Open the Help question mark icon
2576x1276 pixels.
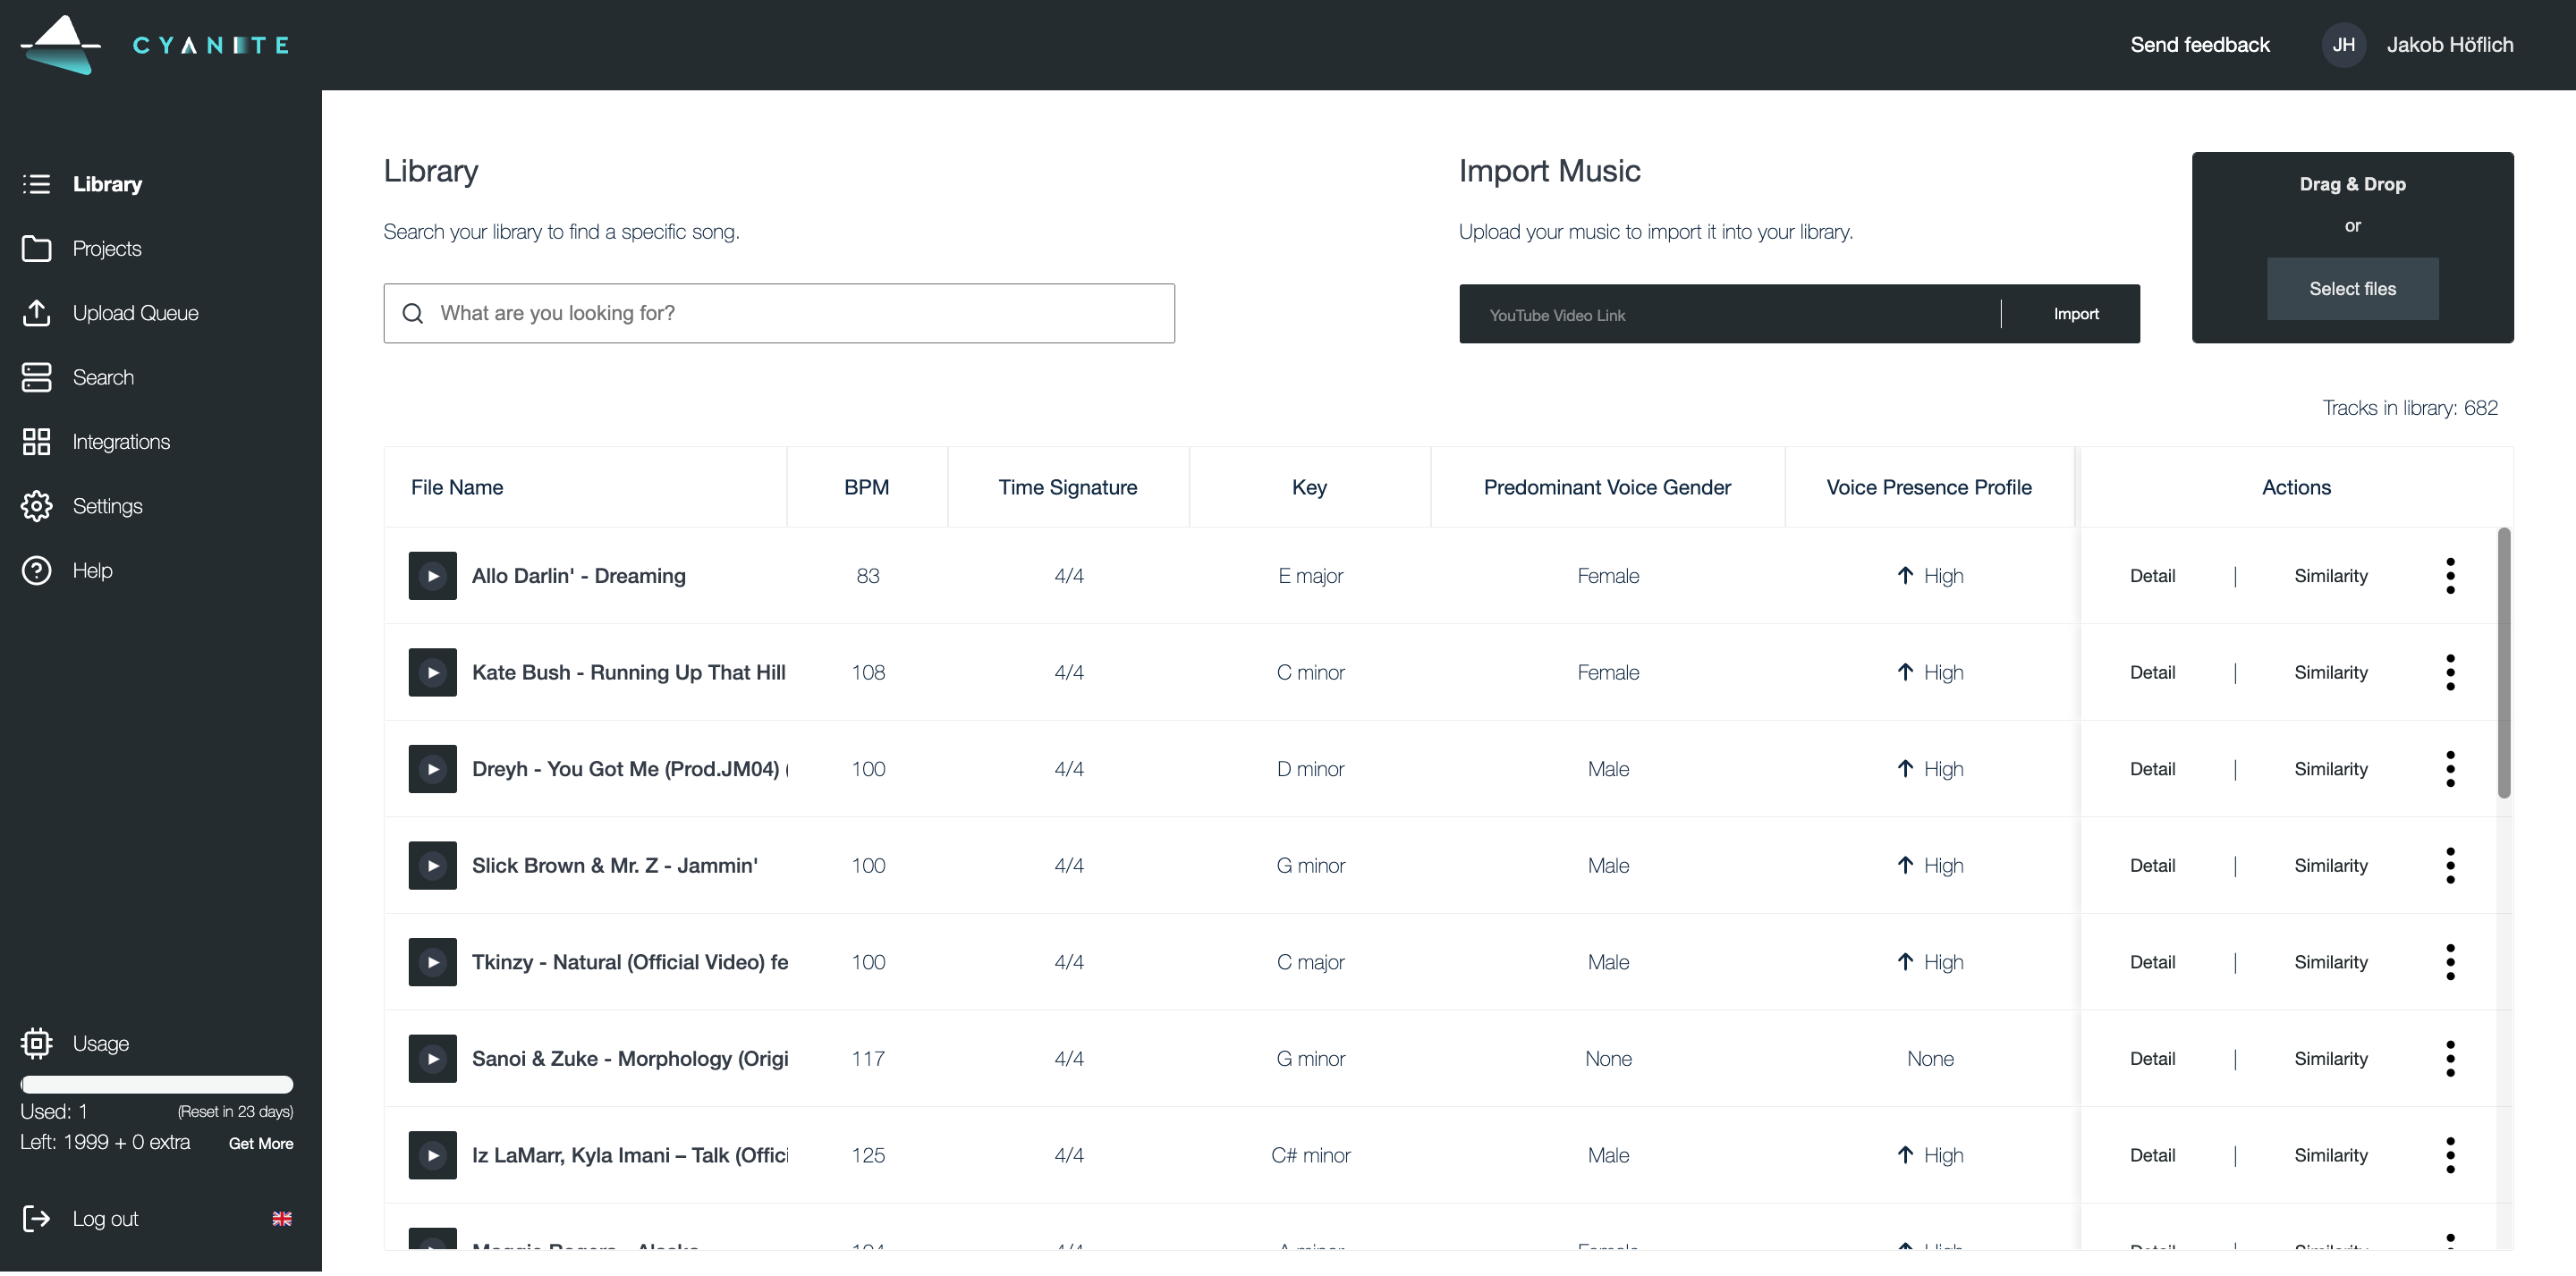coord(37,570)
